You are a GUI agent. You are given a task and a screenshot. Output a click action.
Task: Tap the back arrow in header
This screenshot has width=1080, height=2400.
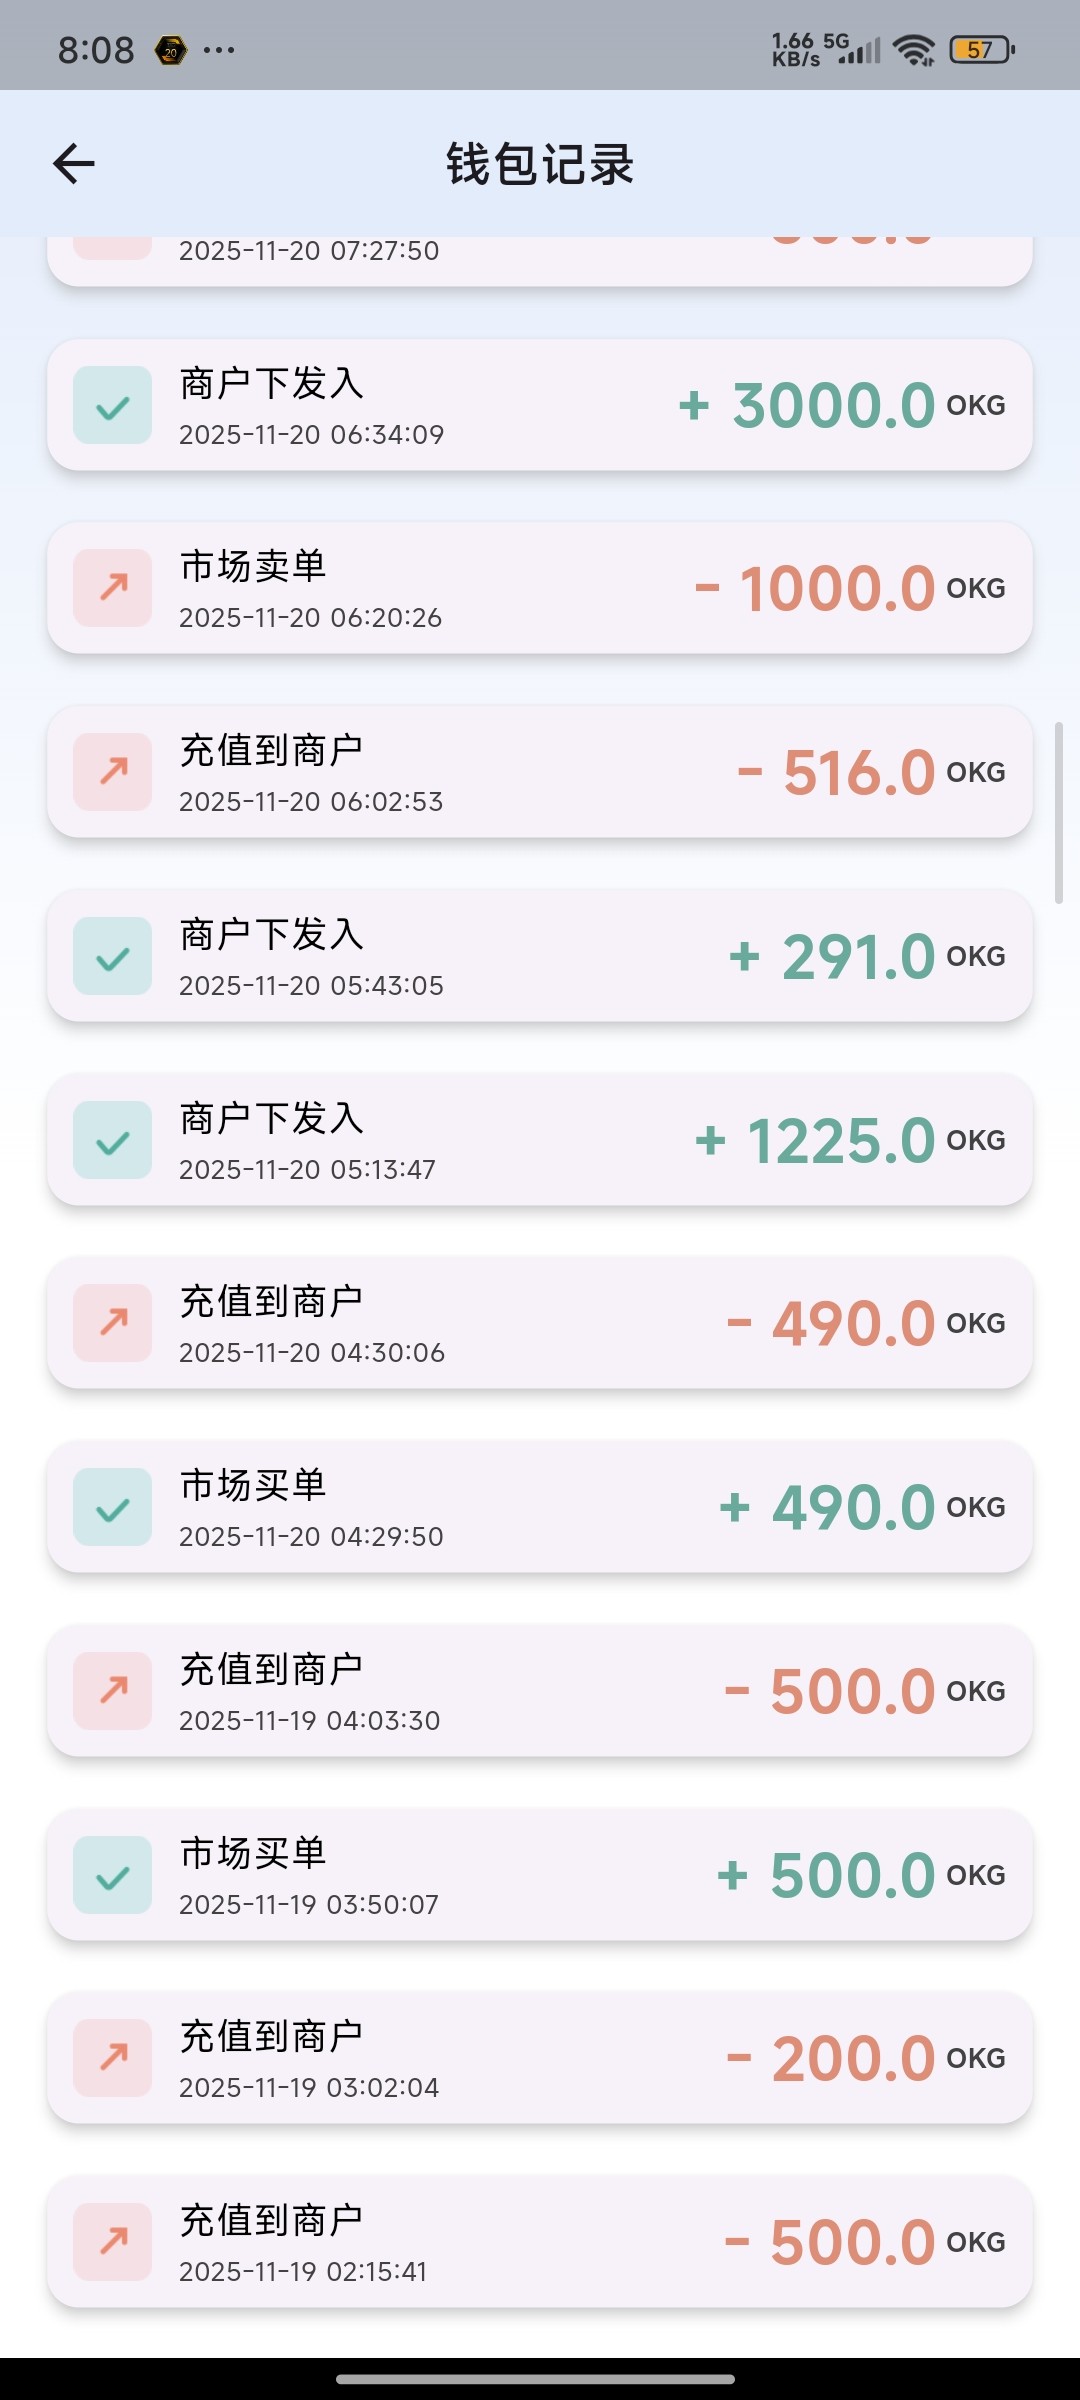tap(74, 164)
